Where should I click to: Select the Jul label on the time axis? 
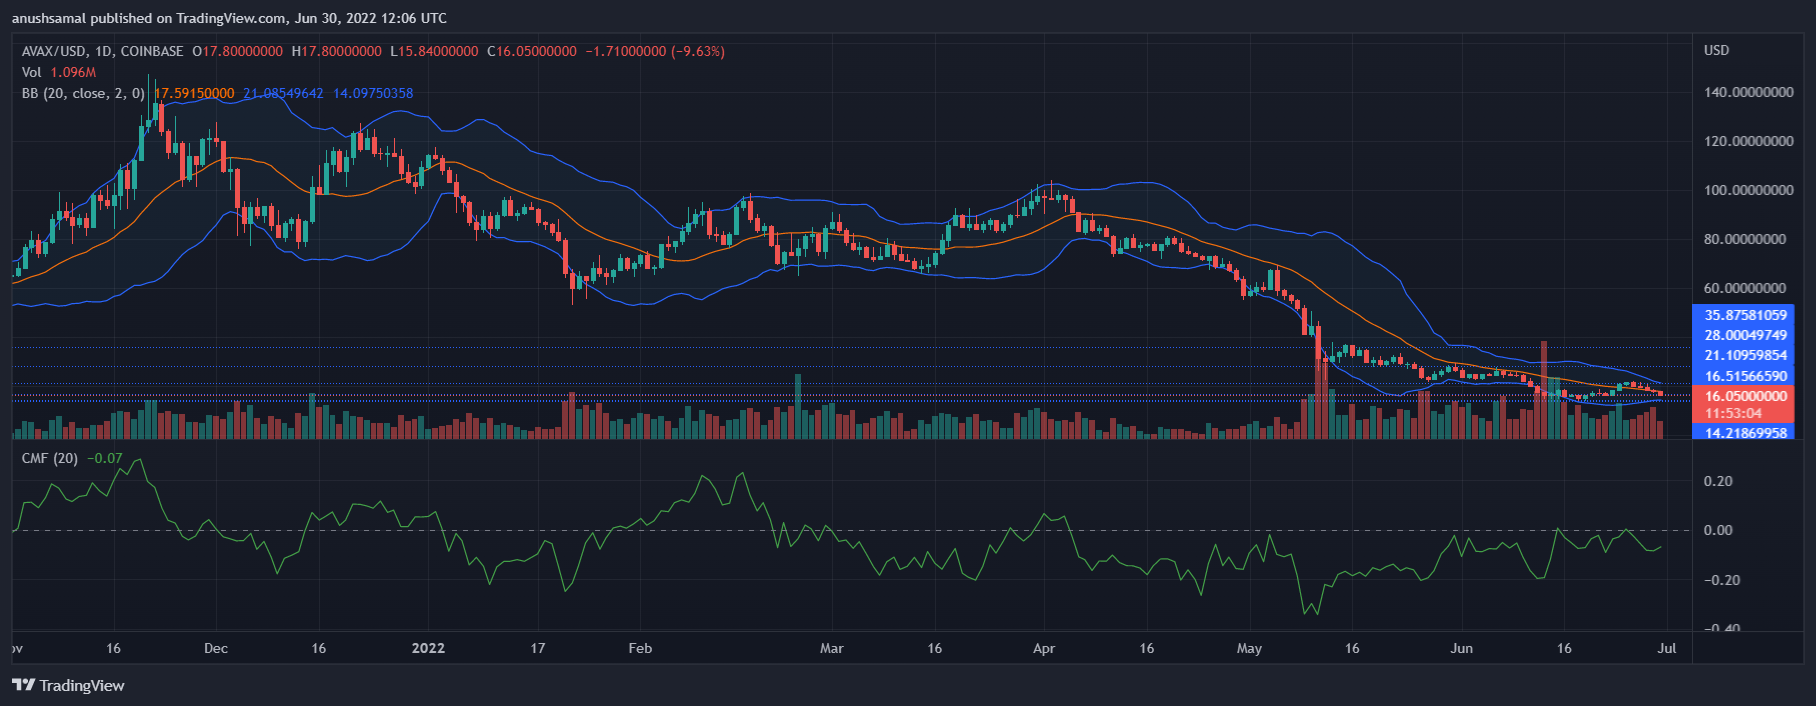1667,648
